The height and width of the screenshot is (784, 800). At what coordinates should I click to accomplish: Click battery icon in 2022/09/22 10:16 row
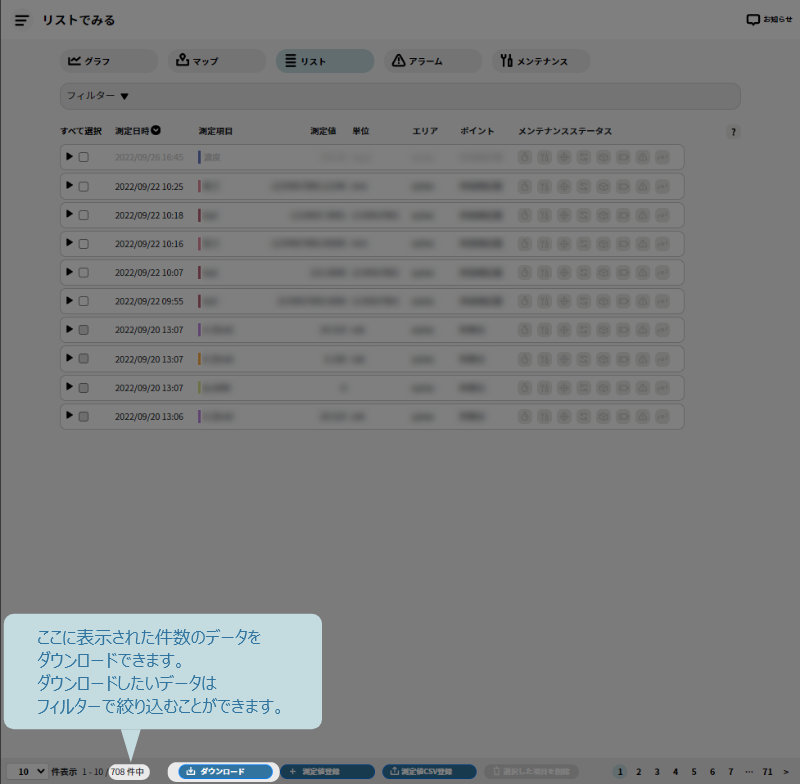[623, 244]
